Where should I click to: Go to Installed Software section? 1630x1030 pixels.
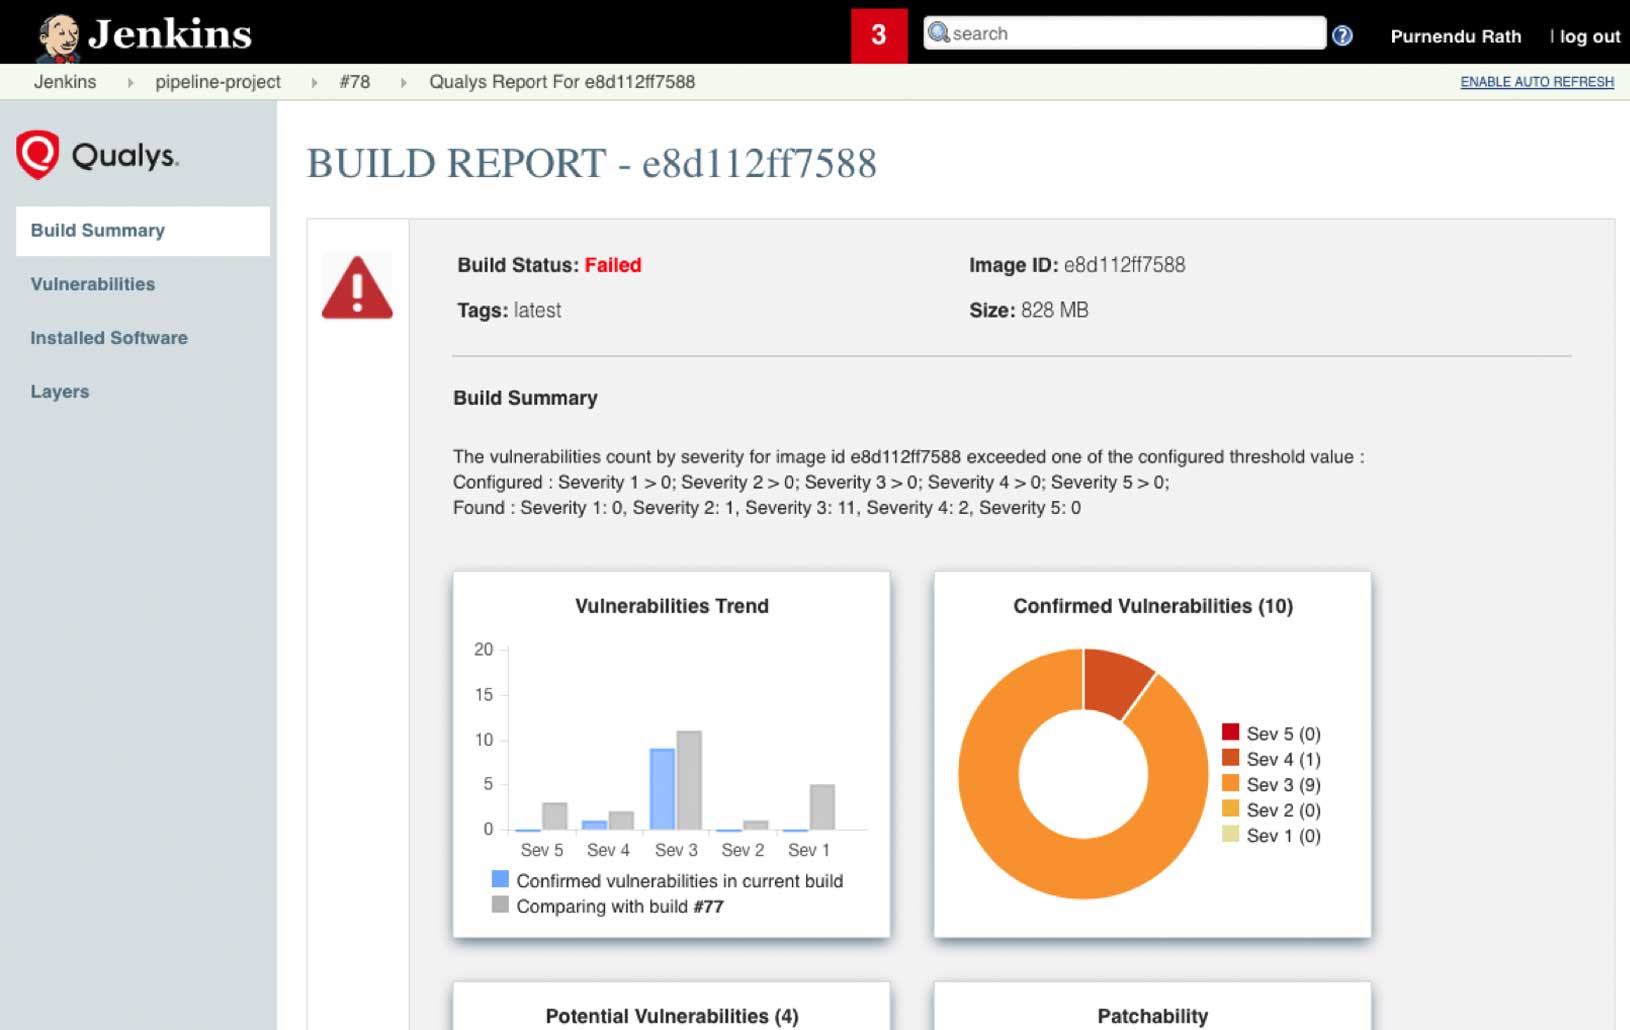tap(109, 338)
